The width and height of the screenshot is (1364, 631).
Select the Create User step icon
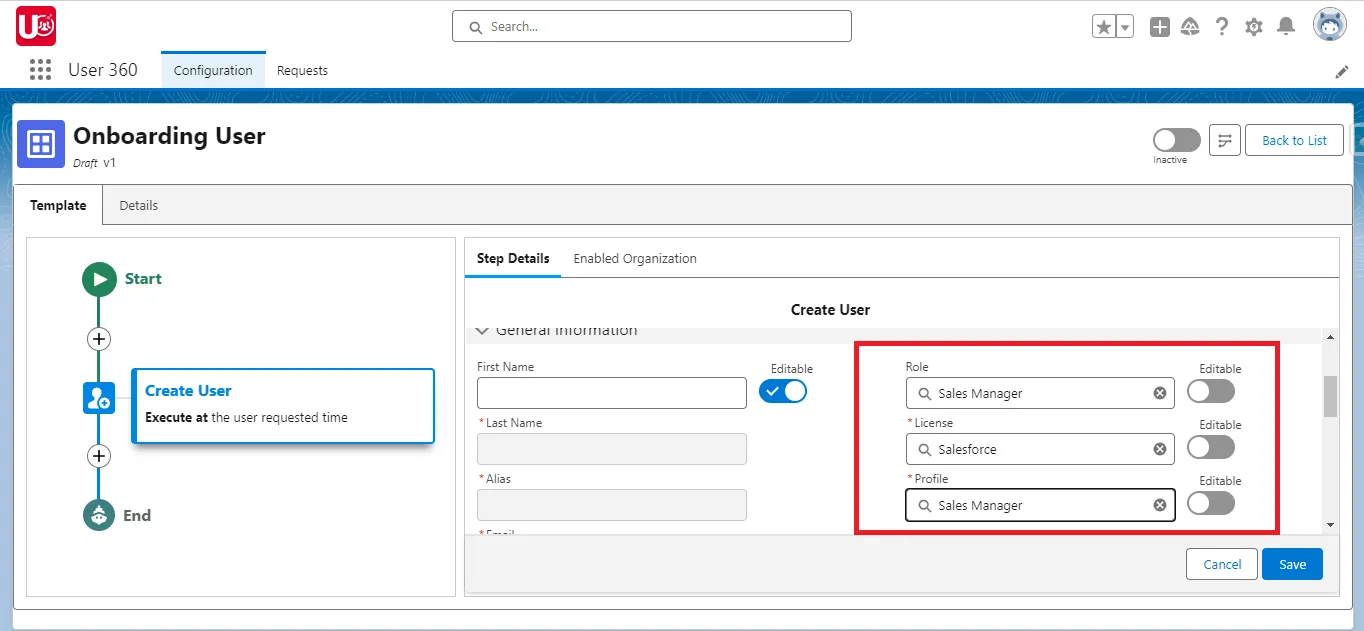tap(98, 397)
